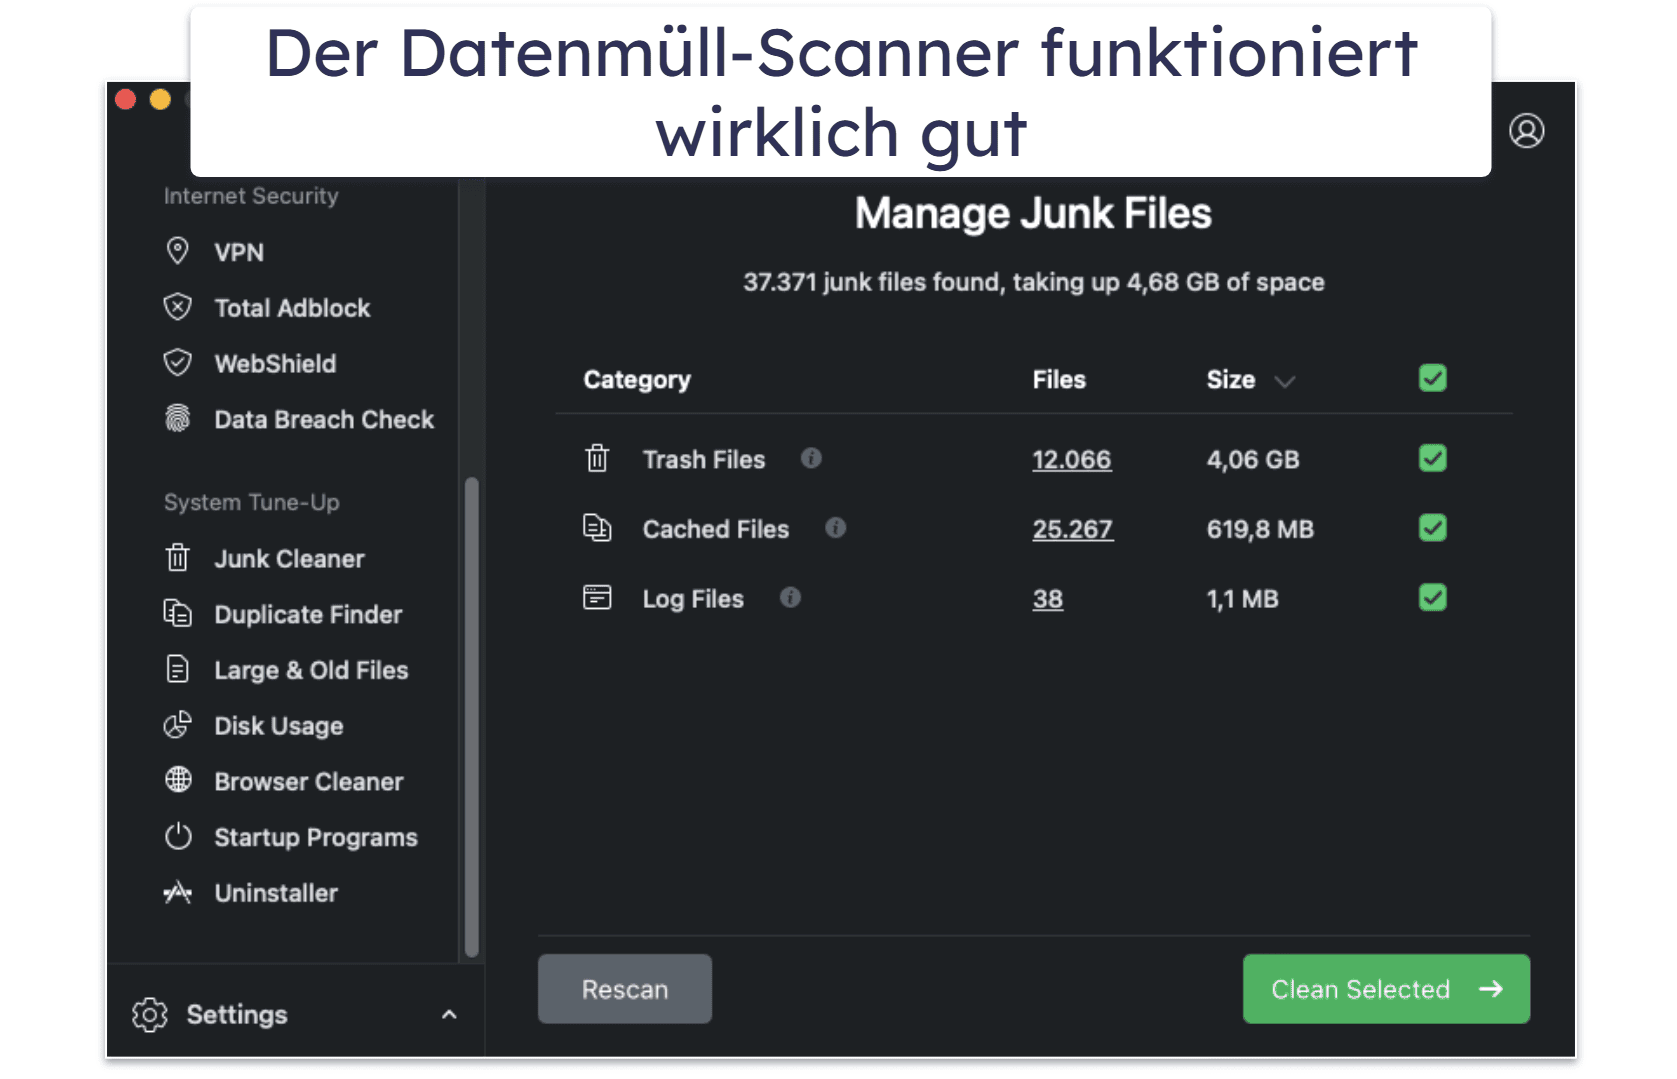The image size is (1677, 1079).
Task: Click the Category column header
Action: (637, 380)
